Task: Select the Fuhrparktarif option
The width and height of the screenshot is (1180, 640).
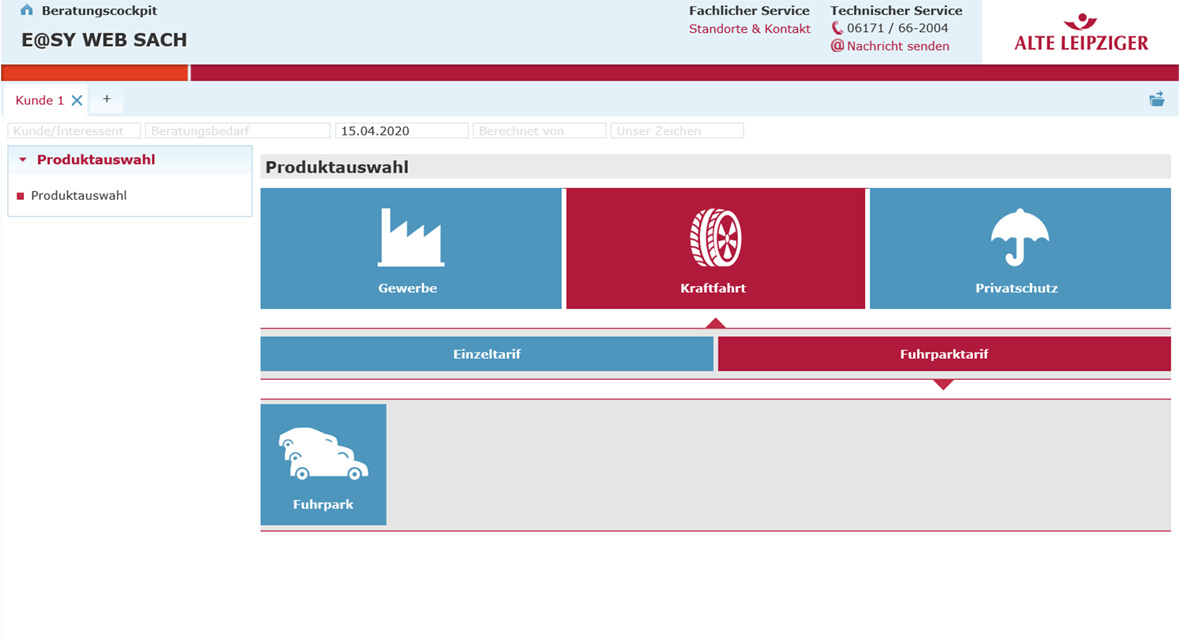Action: pos(944,354)
